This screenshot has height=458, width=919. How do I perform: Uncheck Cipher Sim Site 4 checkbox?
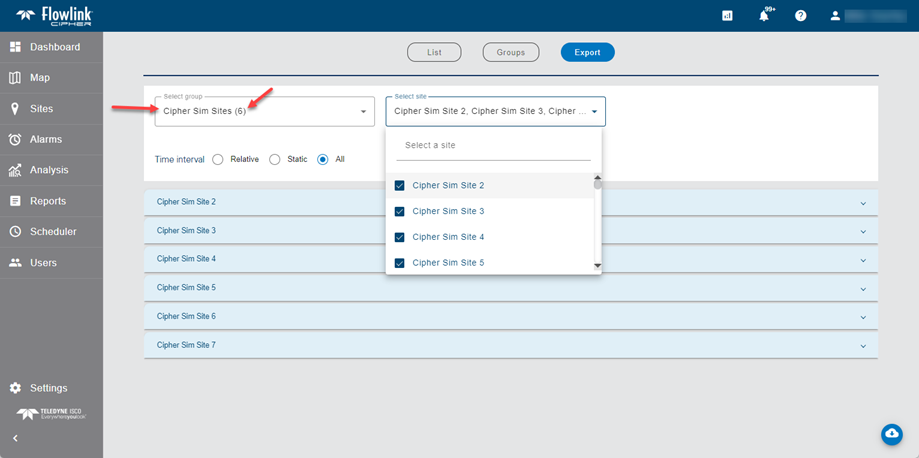[x=400, y=237]
